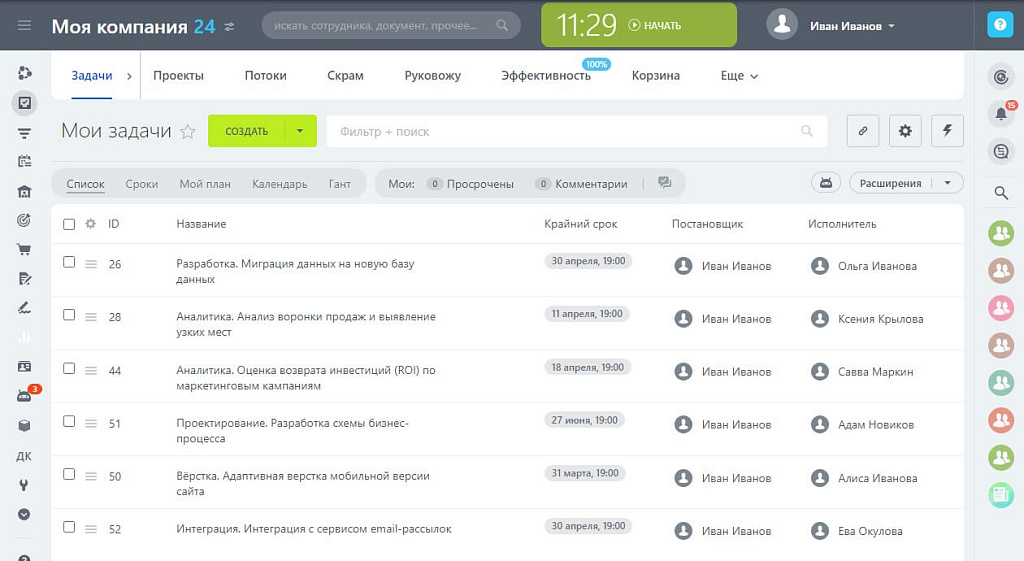Image resolution: width=1024 pixels, height=561 pixels.
Task: Open the Расширения dropdown
Action: tap(905, 183)
